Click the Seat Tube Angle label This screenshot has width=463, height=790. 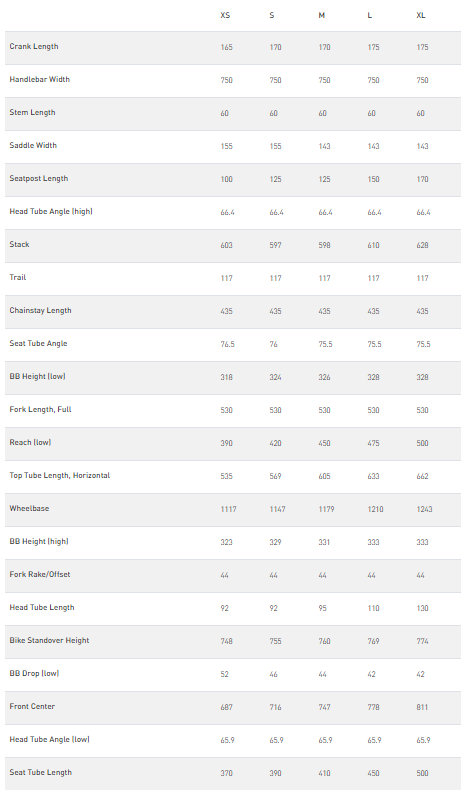(x=38, y=344)
